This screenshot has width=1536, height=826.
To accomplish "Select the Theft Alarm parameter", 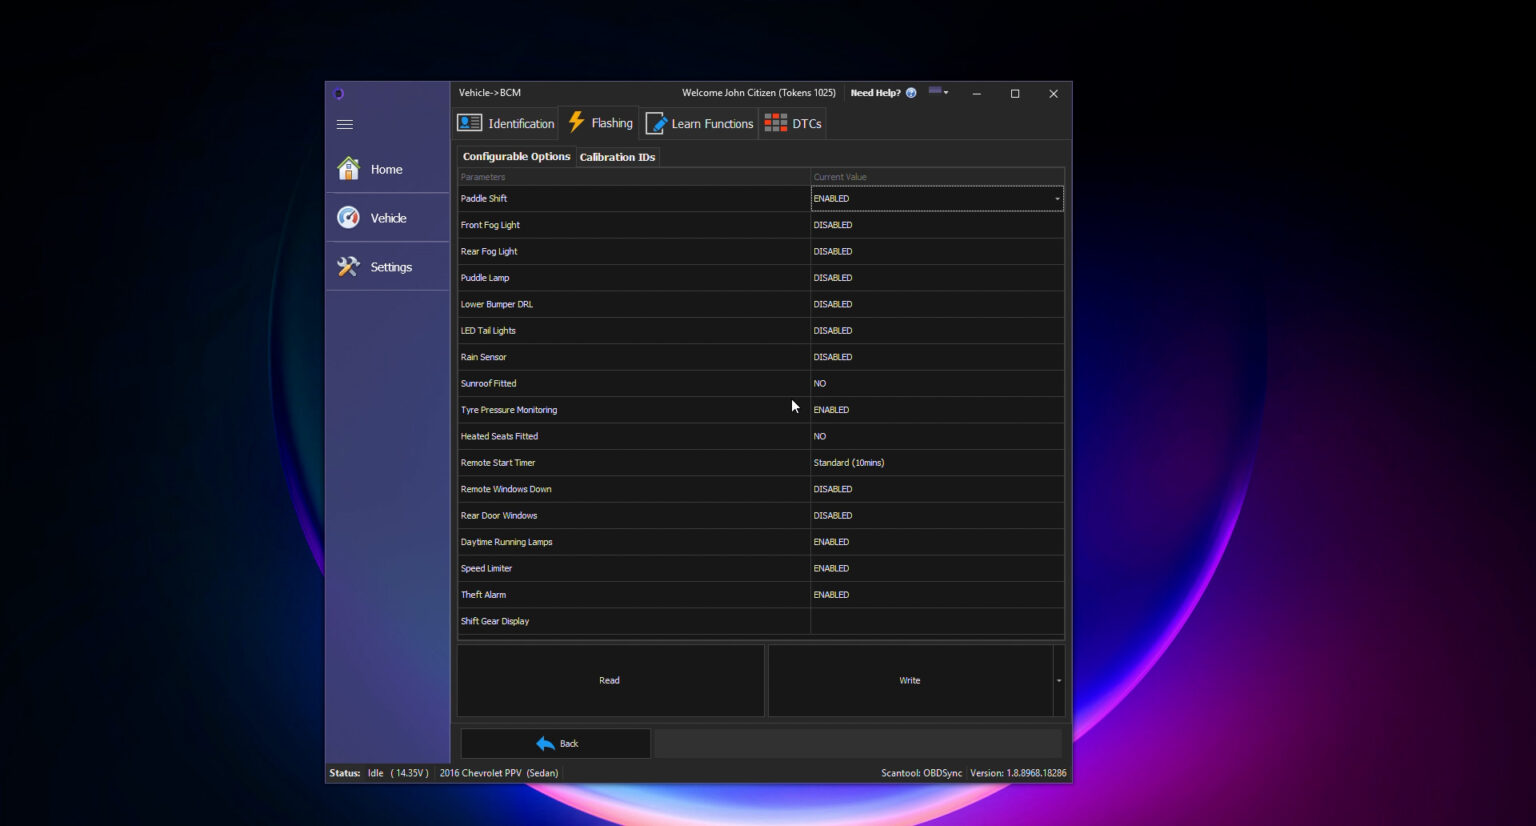I will point(634,595).
